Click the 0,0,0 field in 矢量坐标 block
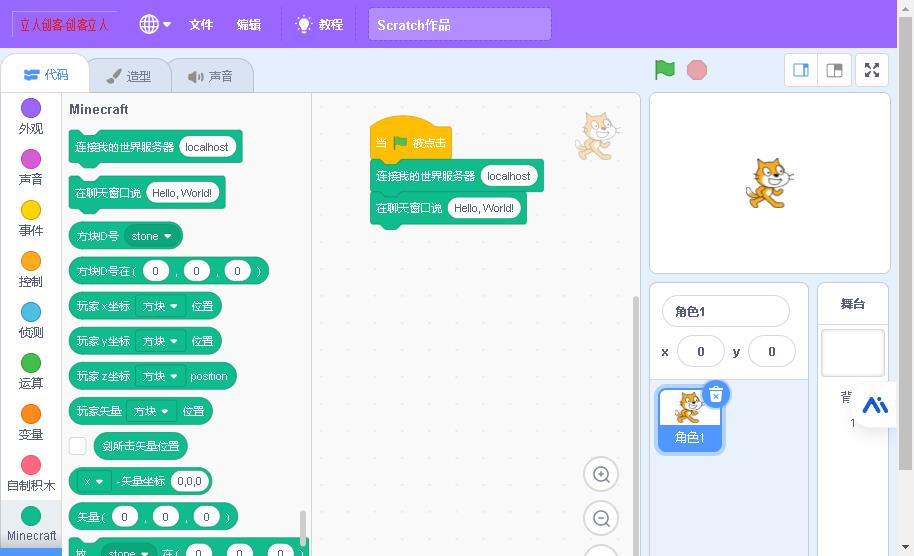The width and height of the screenshot is (914, 556). pyautogui.click(x=189, y=481)
